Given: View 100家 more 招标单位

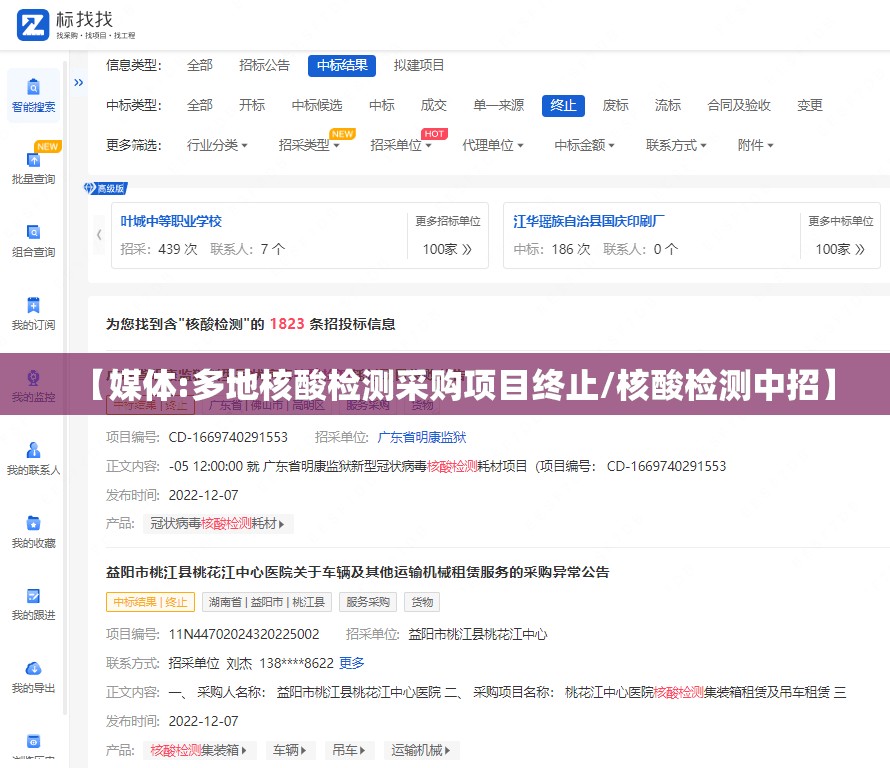Looking at the screenshot, I should [447, 249].
